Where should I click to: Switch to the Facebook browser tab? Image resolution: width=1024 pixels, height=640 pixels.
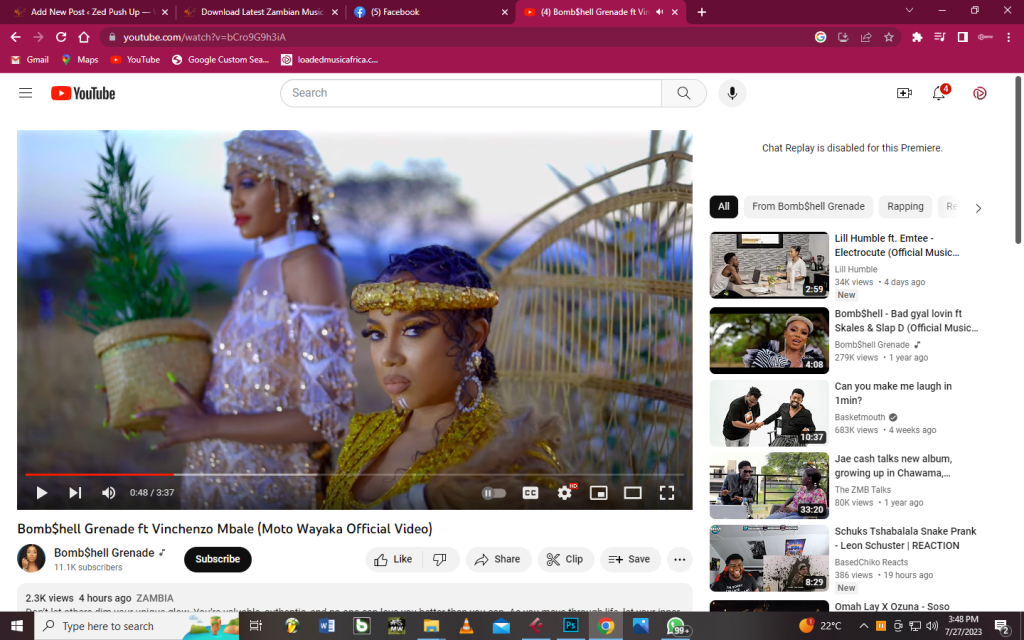(x=429, y=12)
